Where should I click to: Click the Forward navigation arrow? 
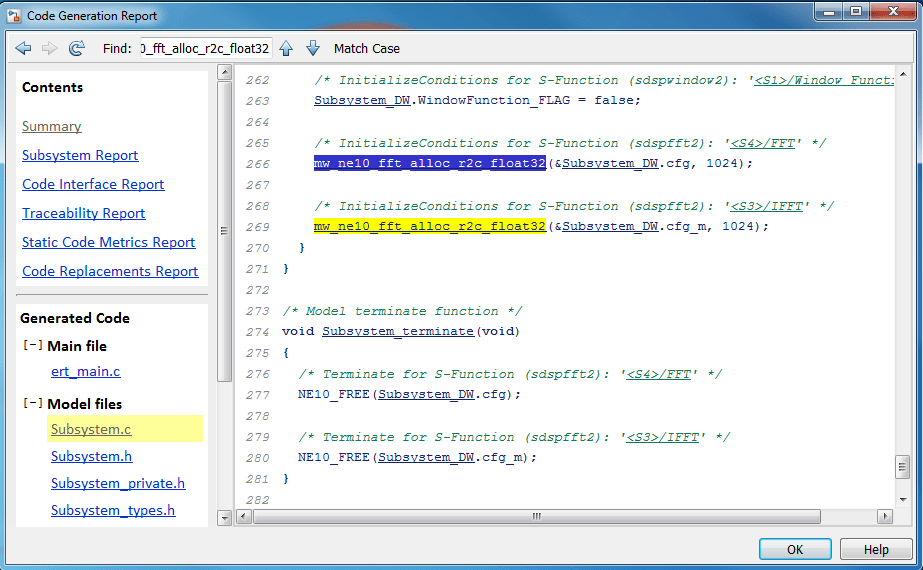point(49,48)
